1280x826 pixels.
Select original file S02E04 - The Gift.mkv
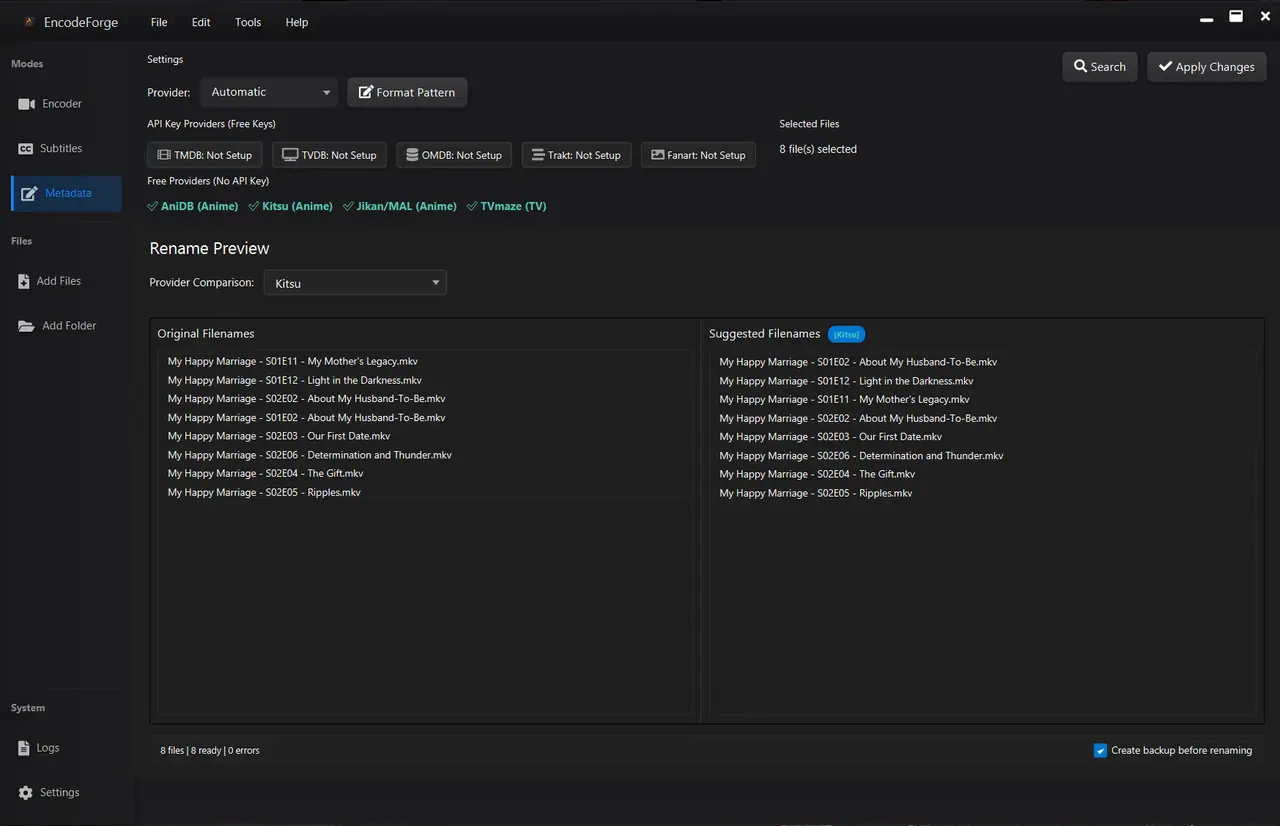(266, 474)
